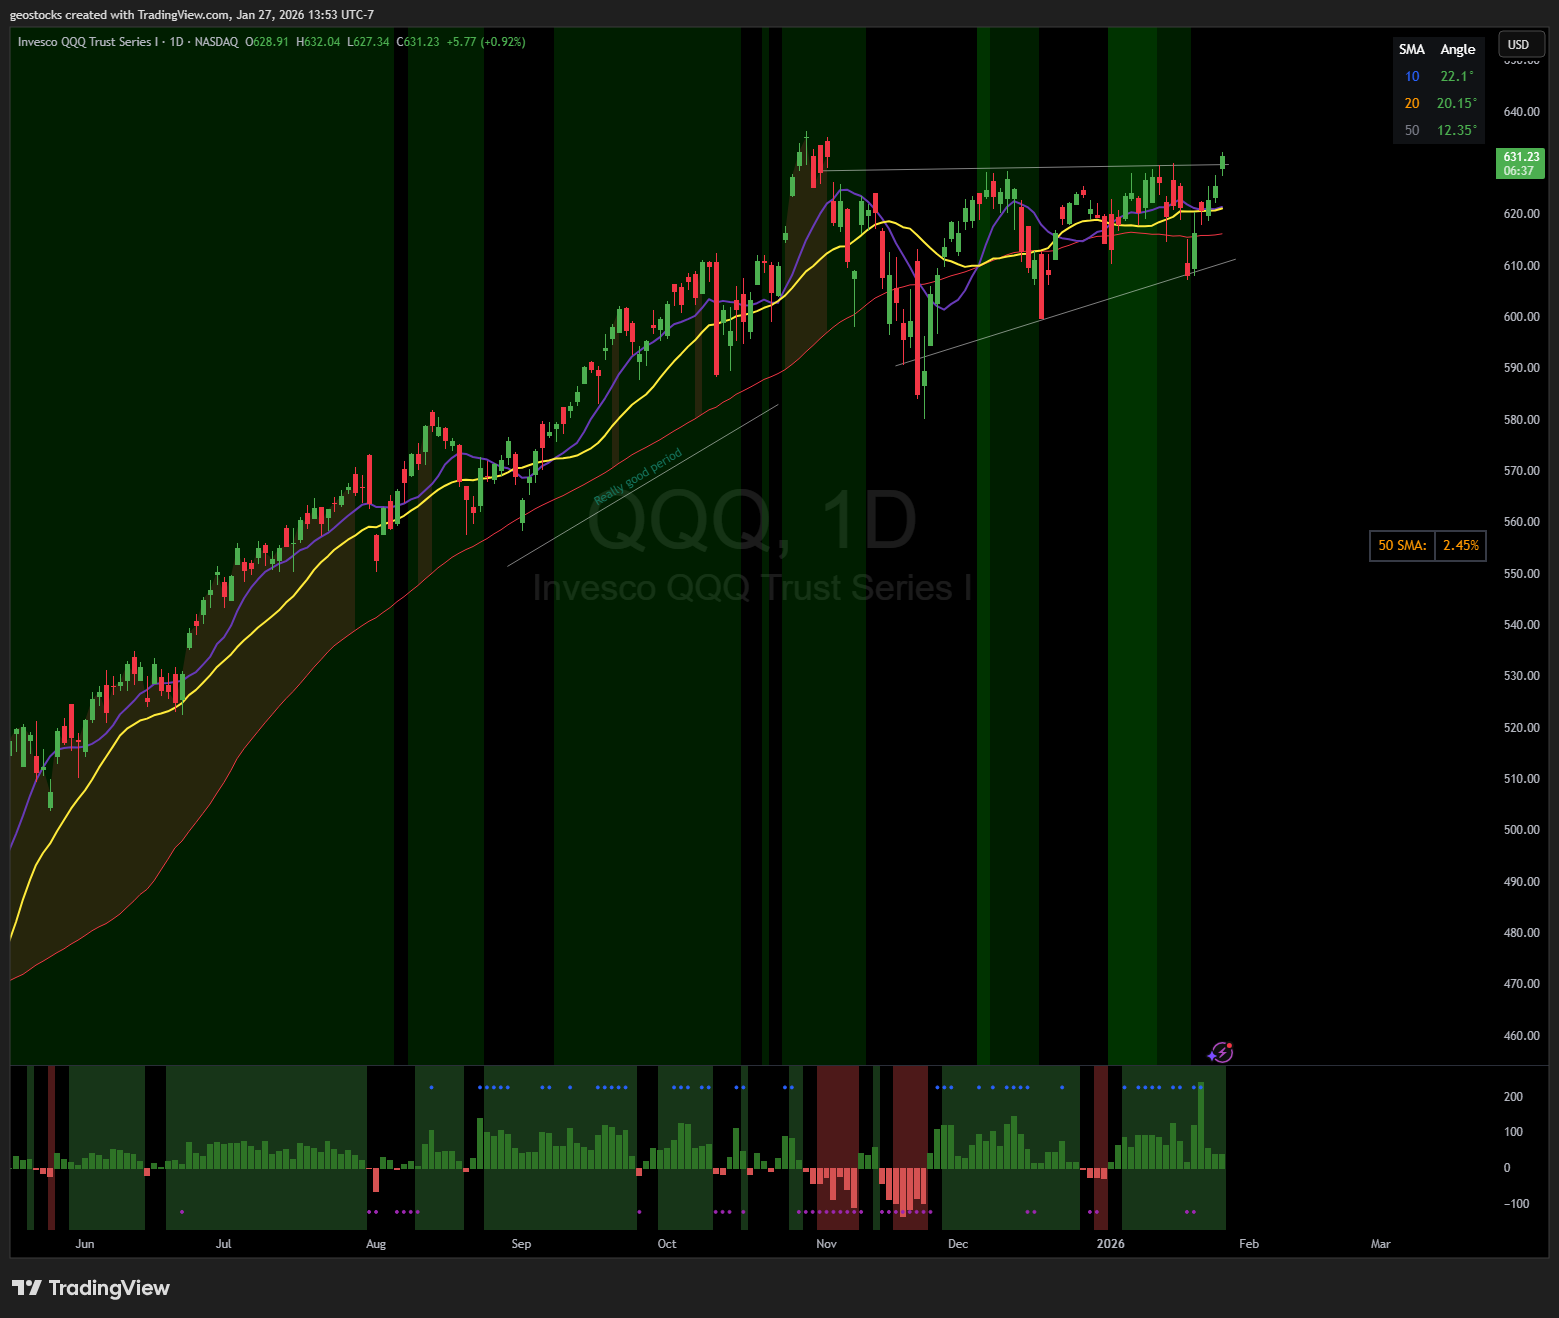Click the Aug label on time axis
The height and width of the screenshot is (1318, 1559).
coord(376,1244)
